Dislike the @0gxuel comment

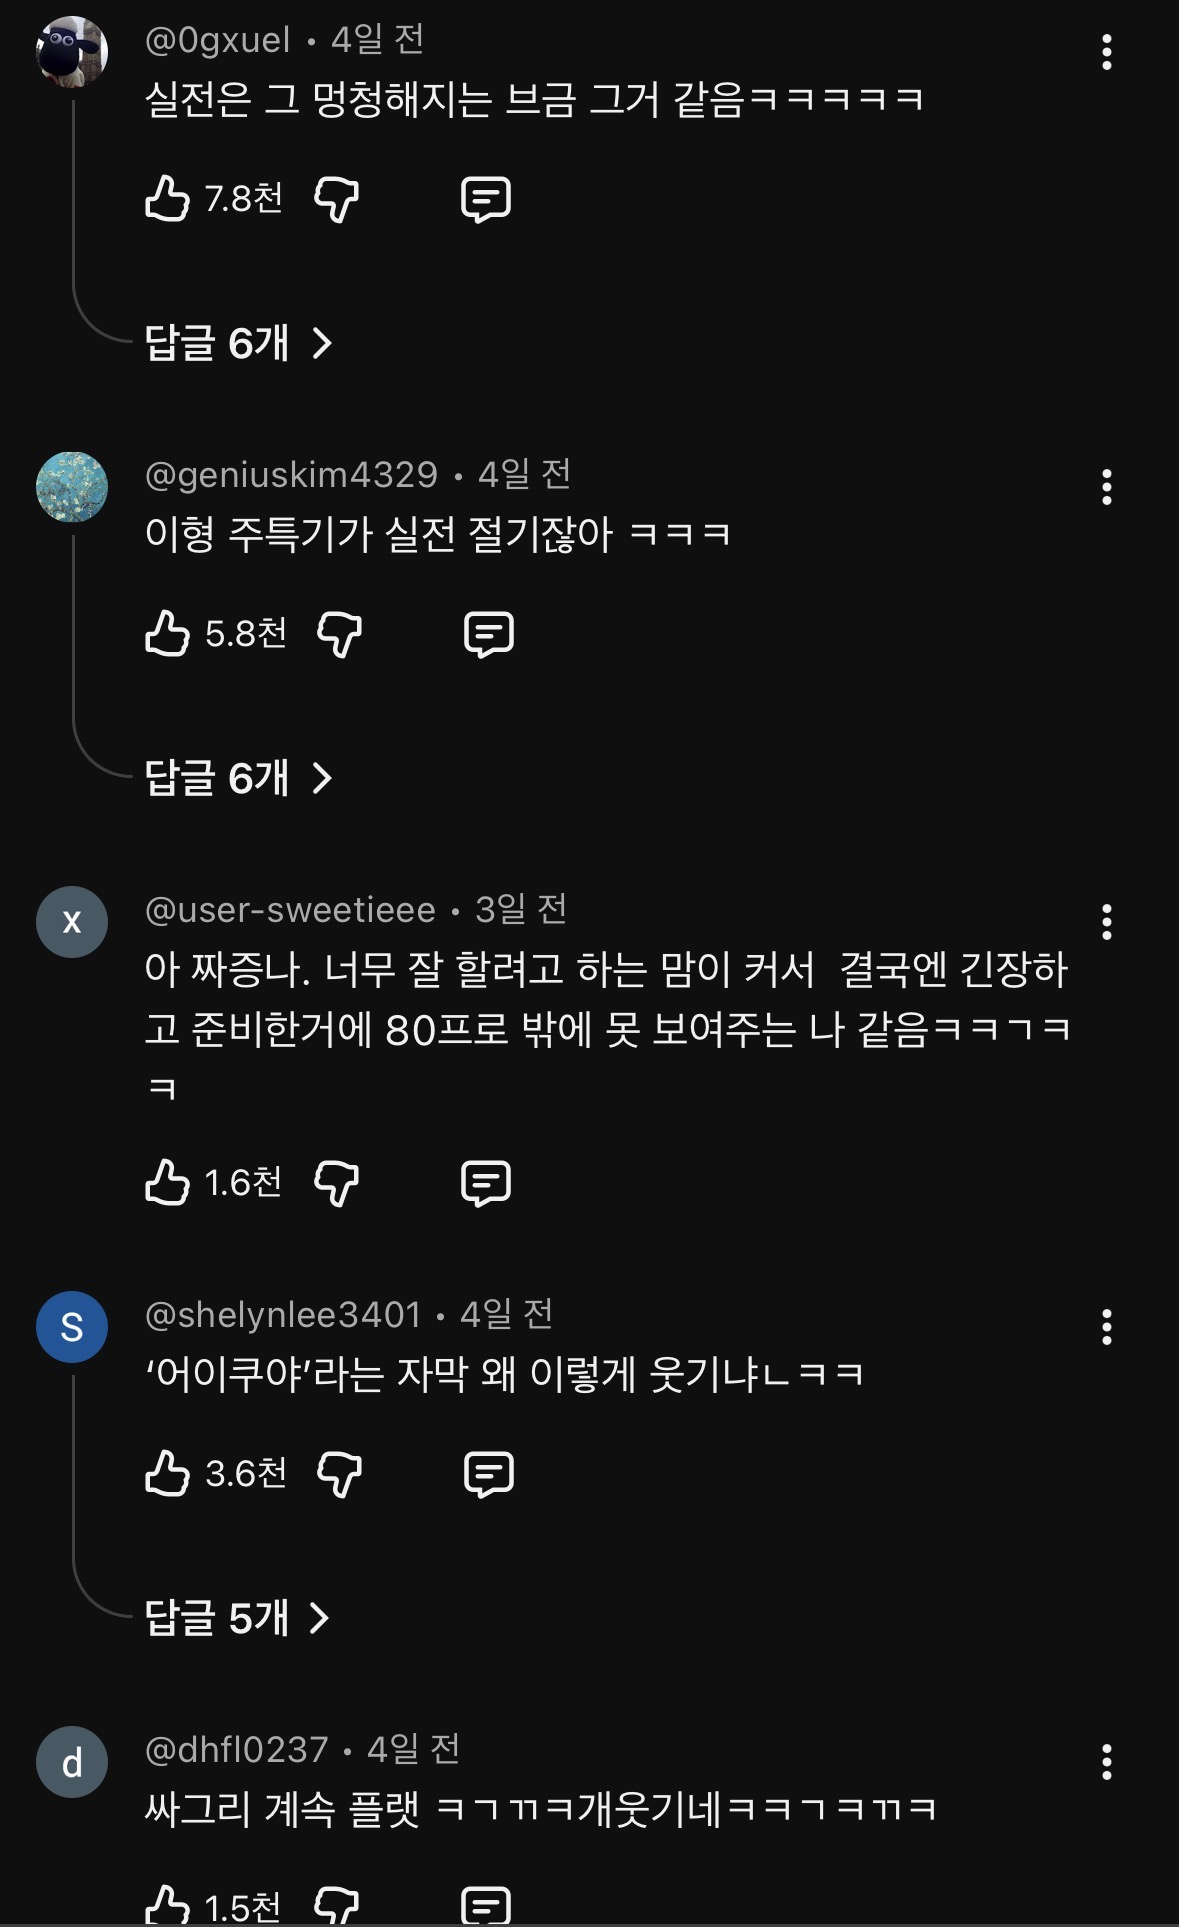[x=336, y=198]
